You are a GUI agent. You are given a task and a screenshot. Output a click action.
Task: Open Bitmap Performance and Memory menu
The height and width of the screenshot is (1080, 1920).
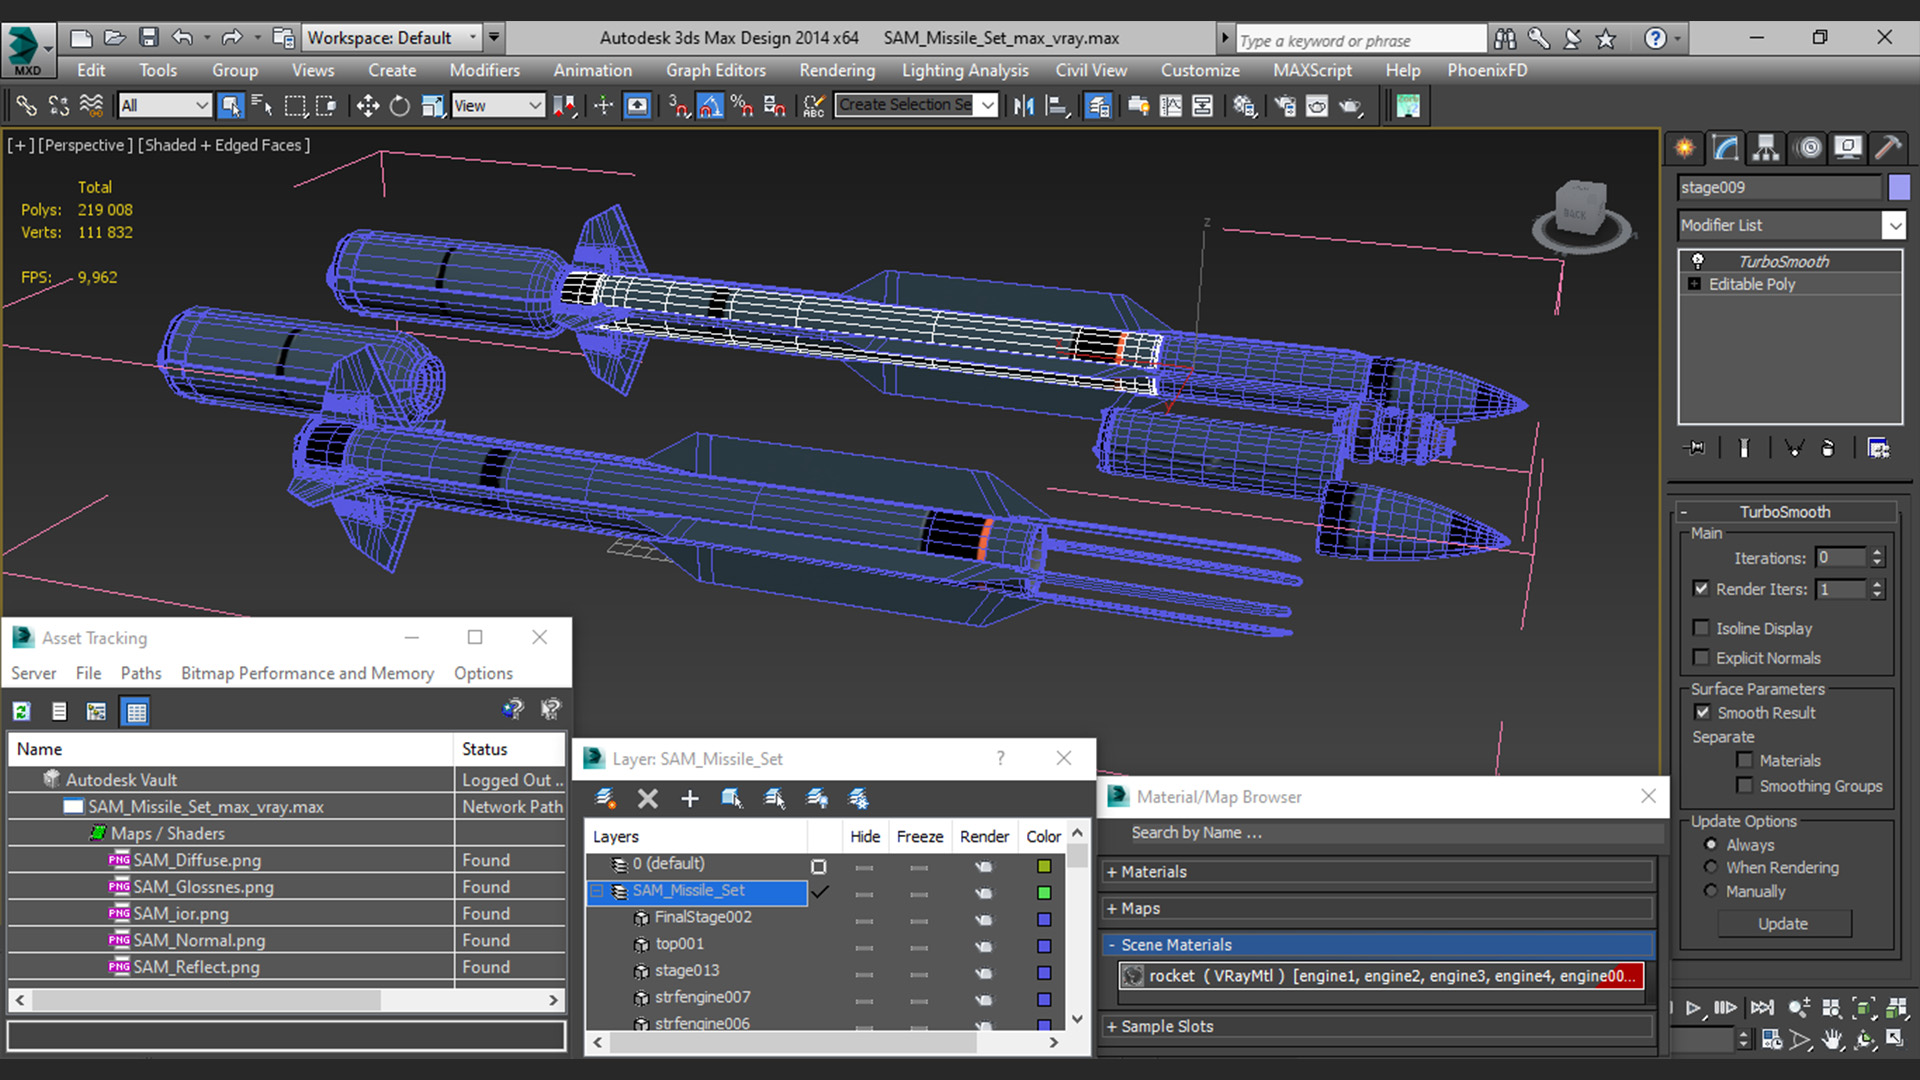point(307,673)
